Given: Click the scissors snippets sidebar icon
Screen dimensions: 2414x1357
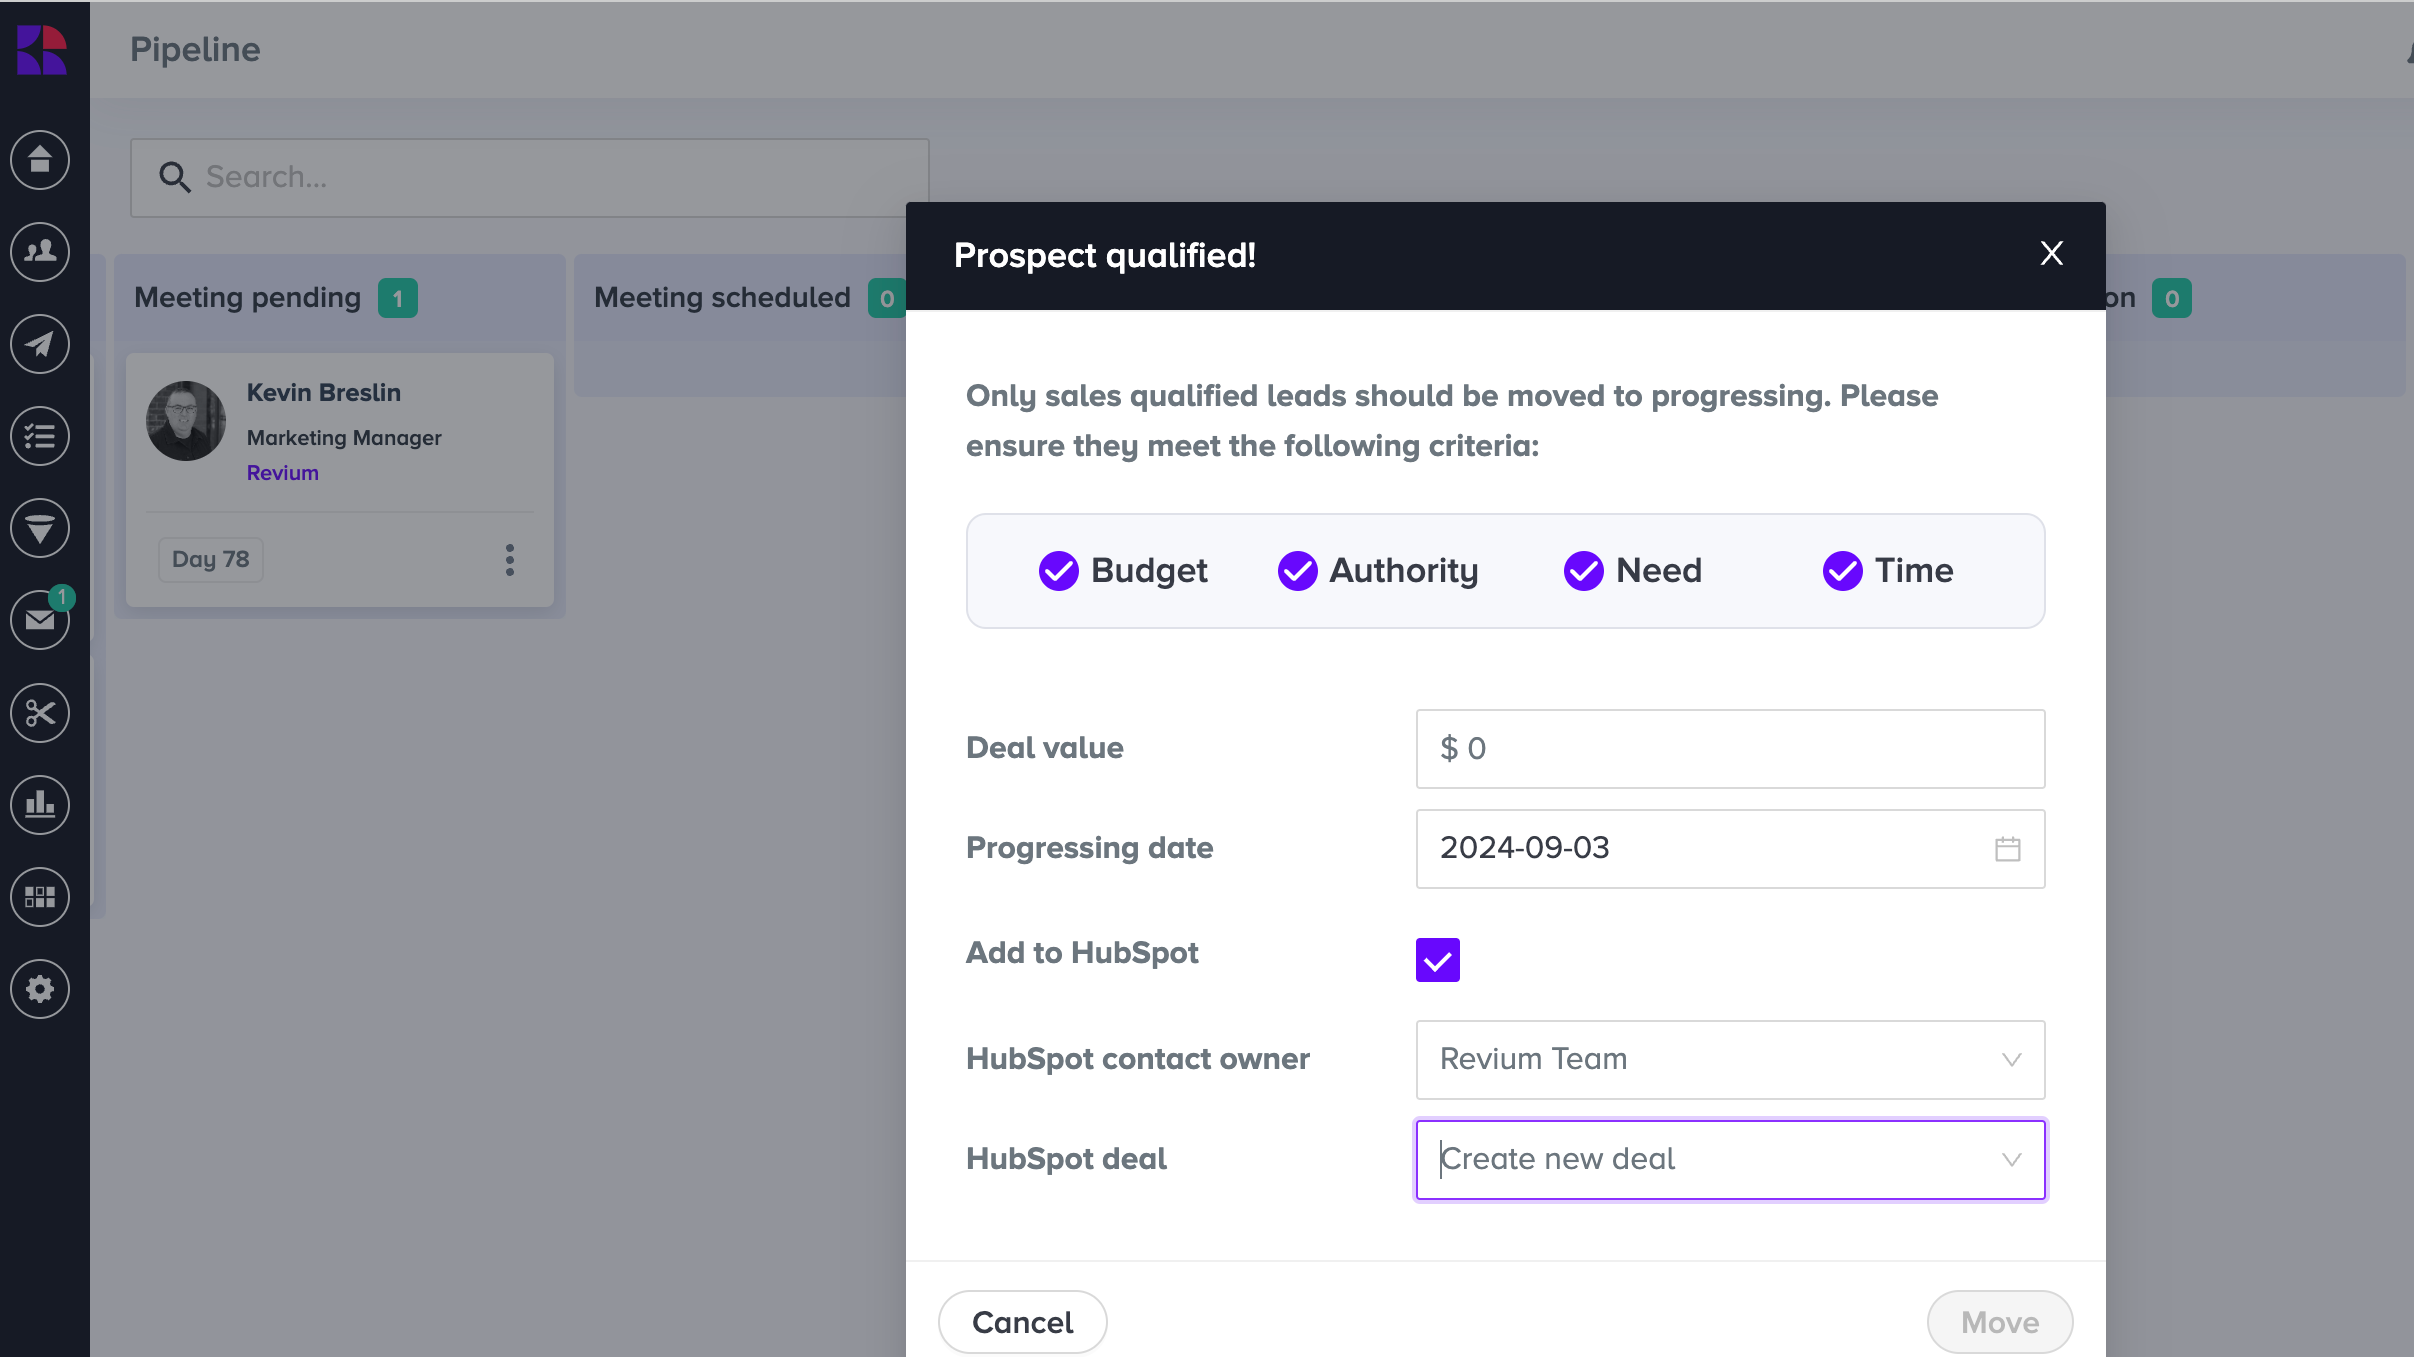Looking at the screenshot, I should pyautogui.click(x=40, y=713).
